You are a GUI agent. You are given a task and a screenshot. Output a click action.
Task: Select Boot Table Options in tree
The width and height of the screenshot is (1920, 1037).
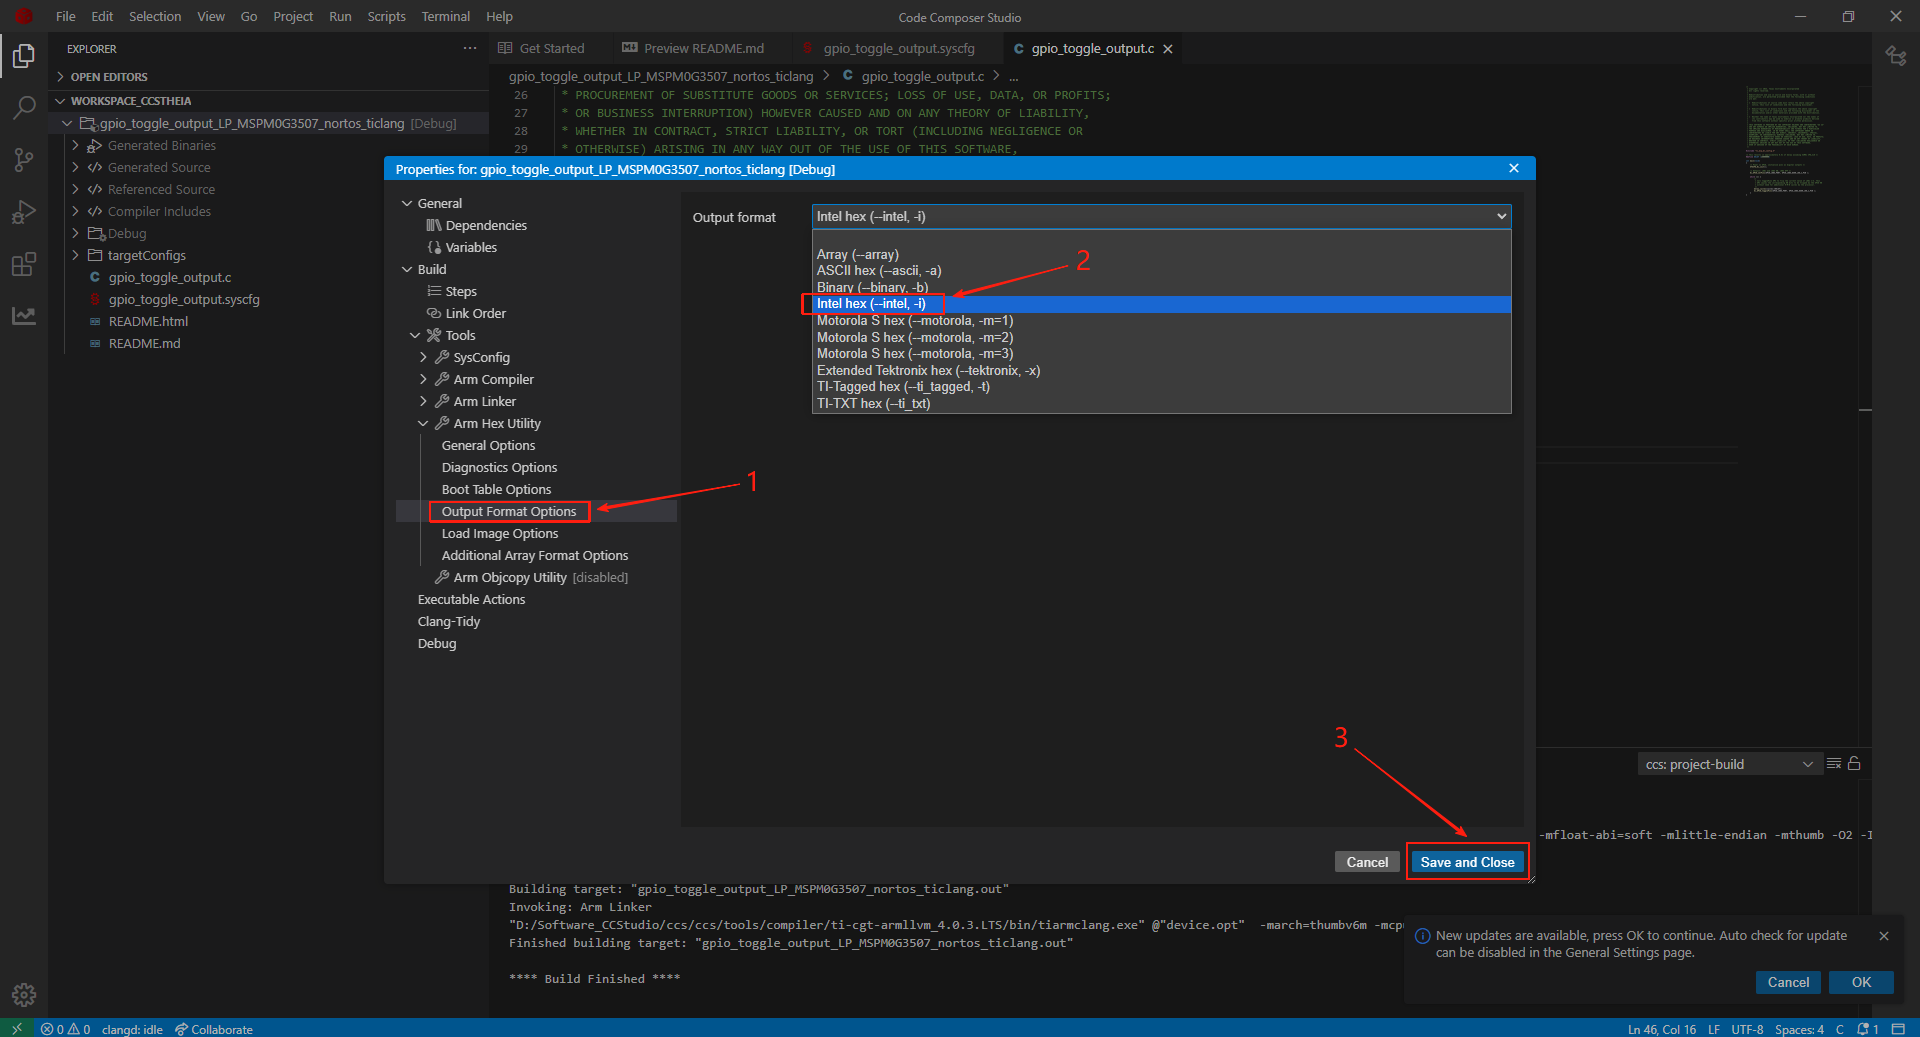pos(496,489)
